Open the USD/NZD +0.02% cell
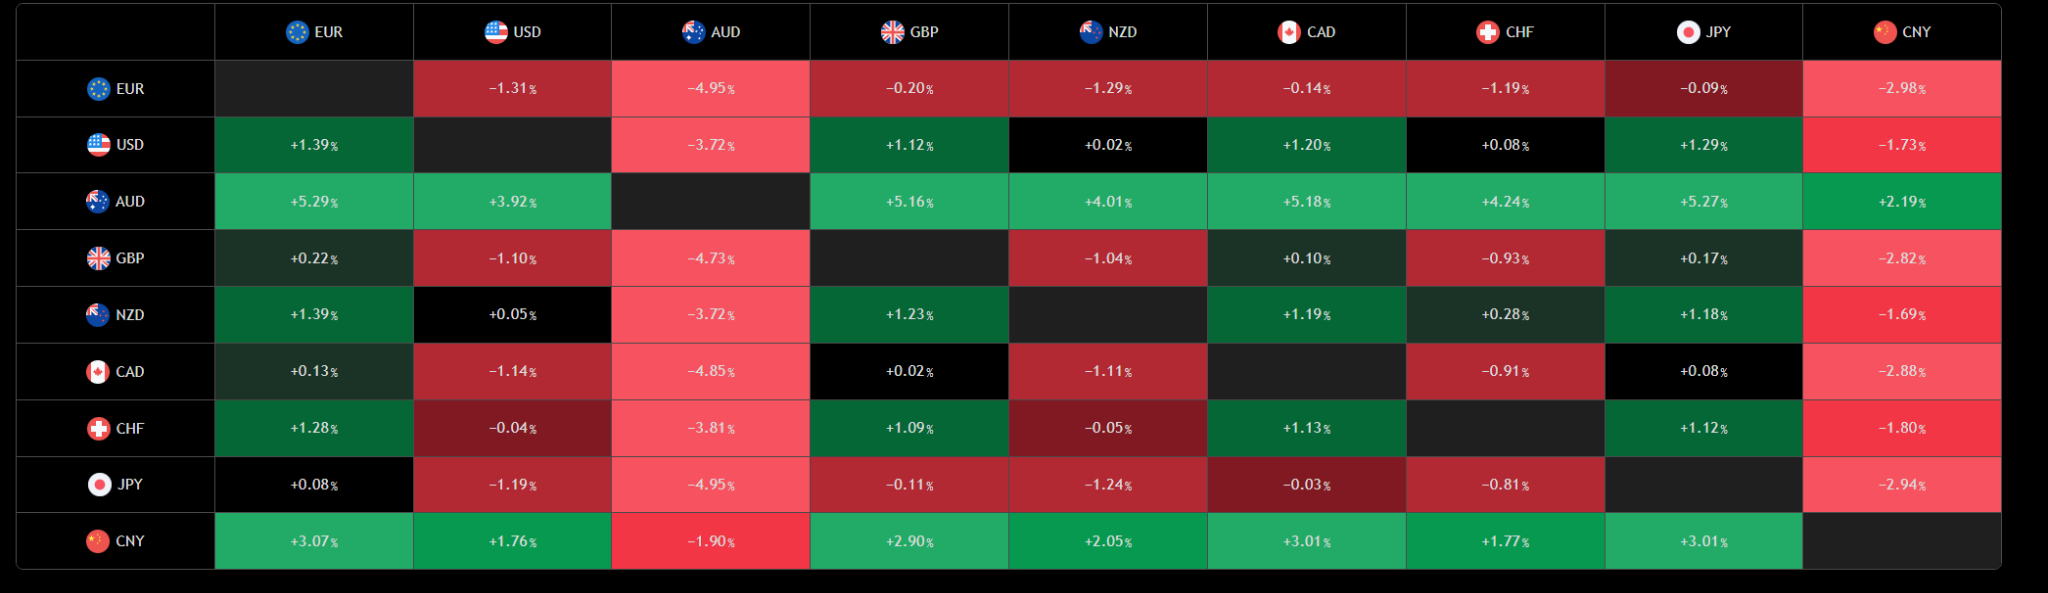This screenshot has height=593, width=2048. [1108, 145]
